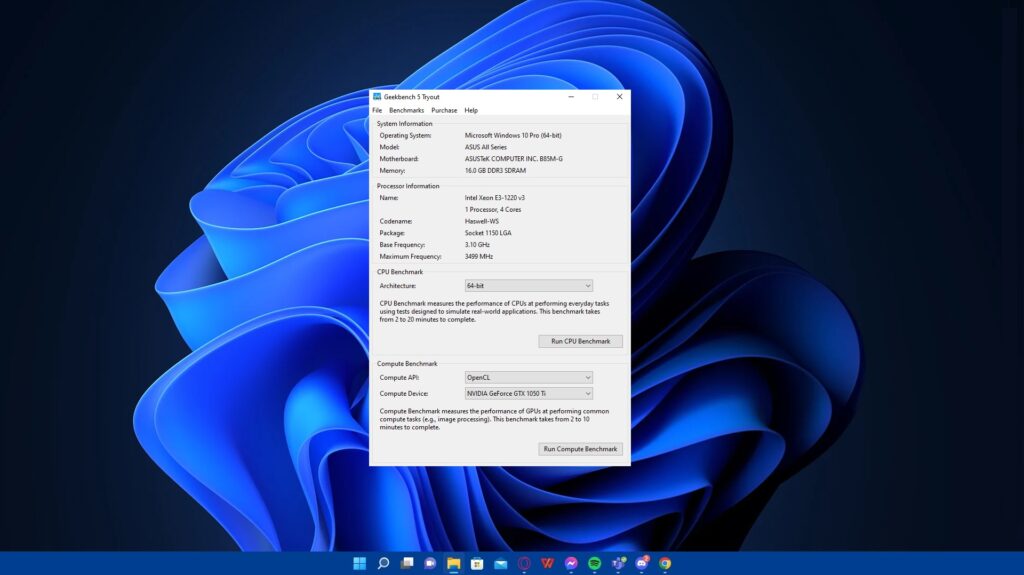Open the Help menu

(471, 110)
